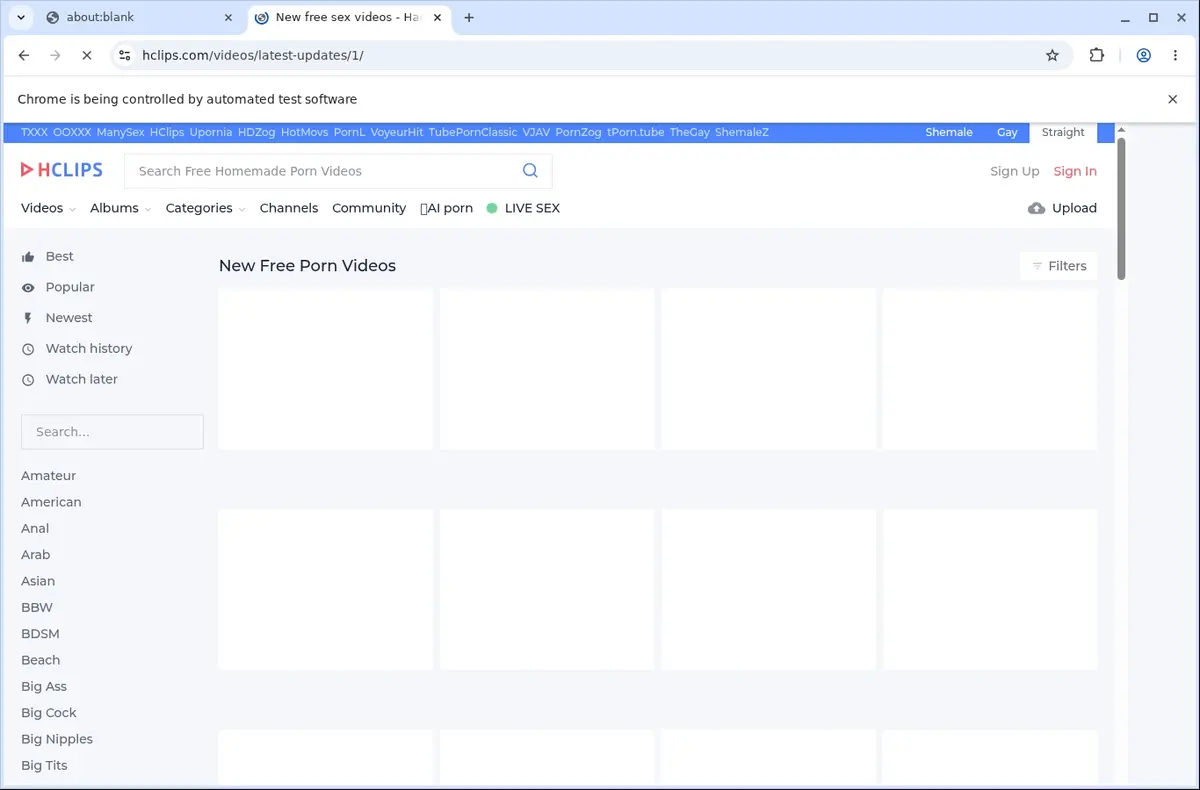Select the Straight orientation option
This screenshot has width=1200, height=790.
tap(1063, 132)
